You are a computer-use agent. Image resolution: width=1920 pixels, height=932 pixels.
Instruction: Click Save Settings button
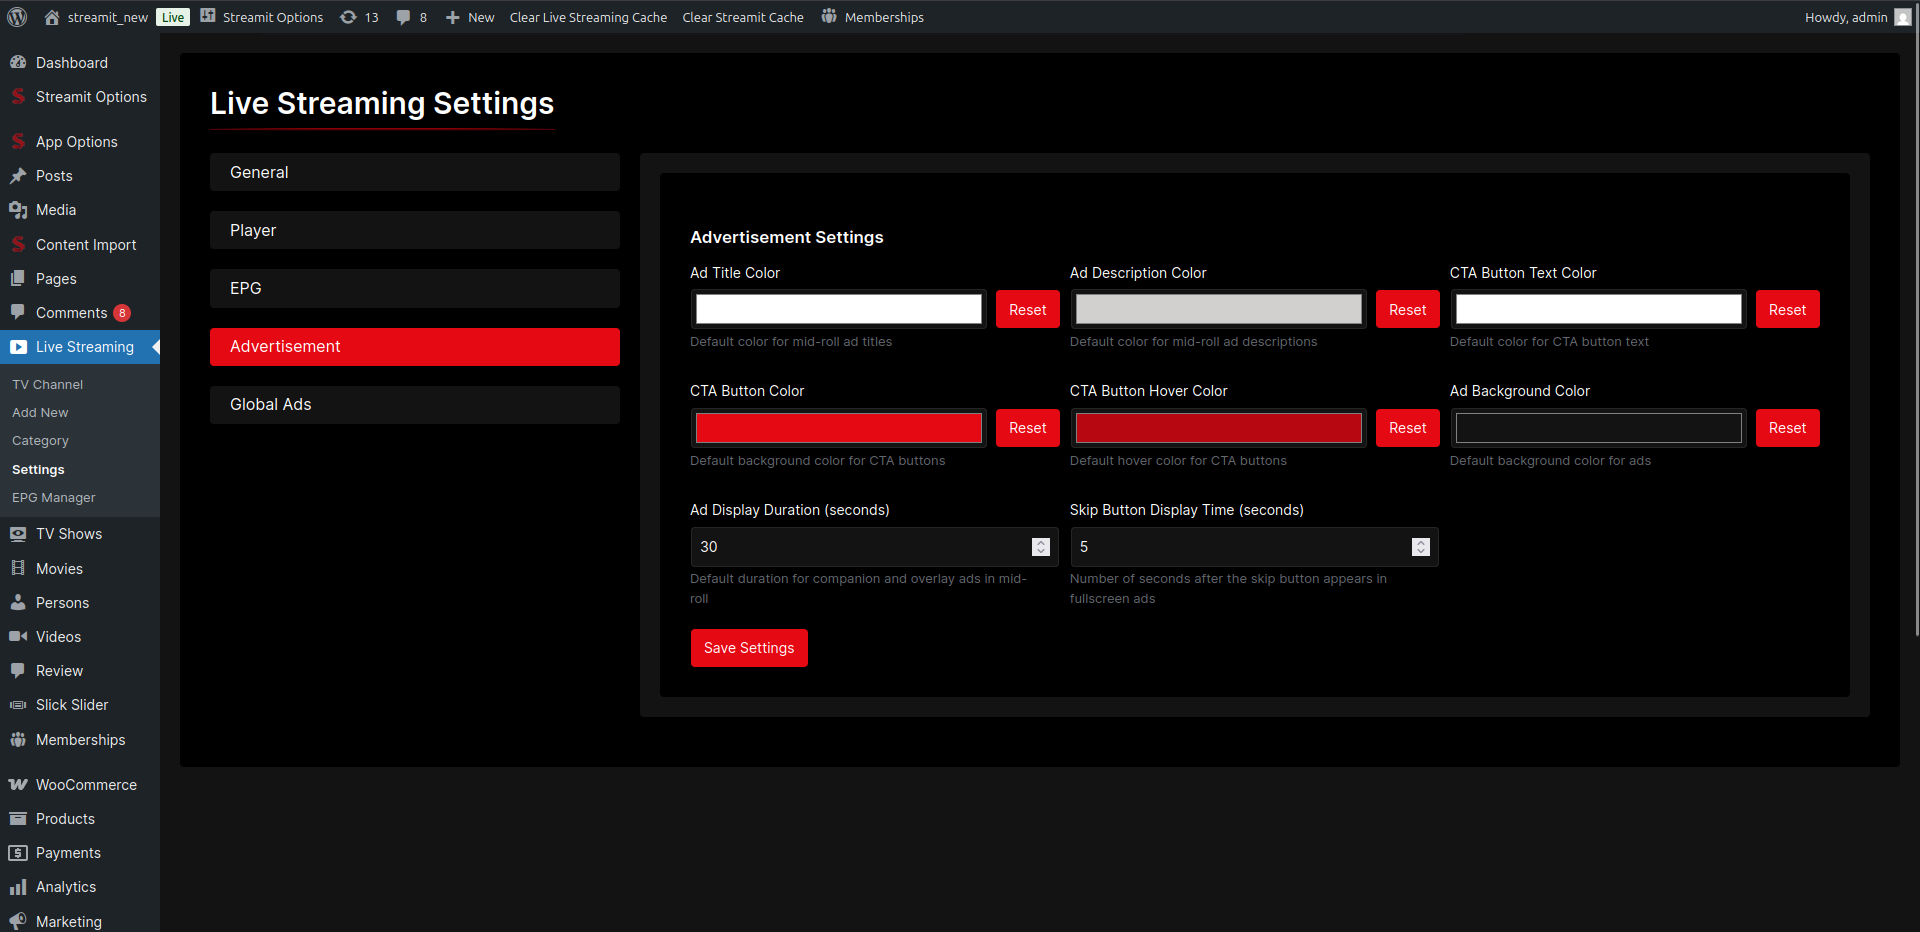[x=749, y=648]
